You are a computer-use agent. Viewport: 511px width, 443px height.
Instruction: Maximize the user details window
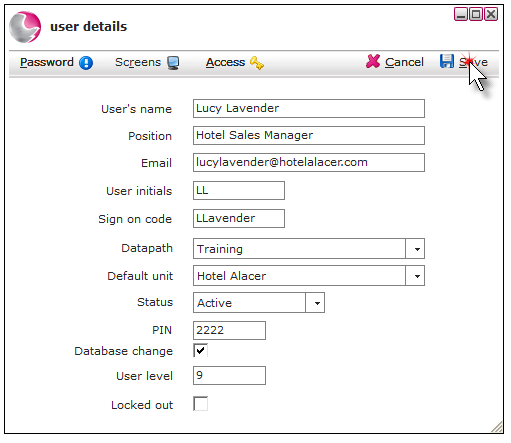click(x=476, y=14)
